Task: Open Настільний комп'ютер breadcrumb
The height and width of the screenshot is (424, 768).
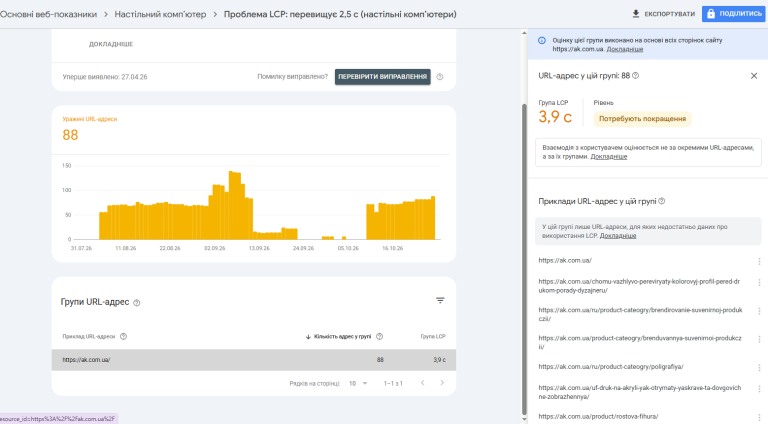Action: point(160,14)
